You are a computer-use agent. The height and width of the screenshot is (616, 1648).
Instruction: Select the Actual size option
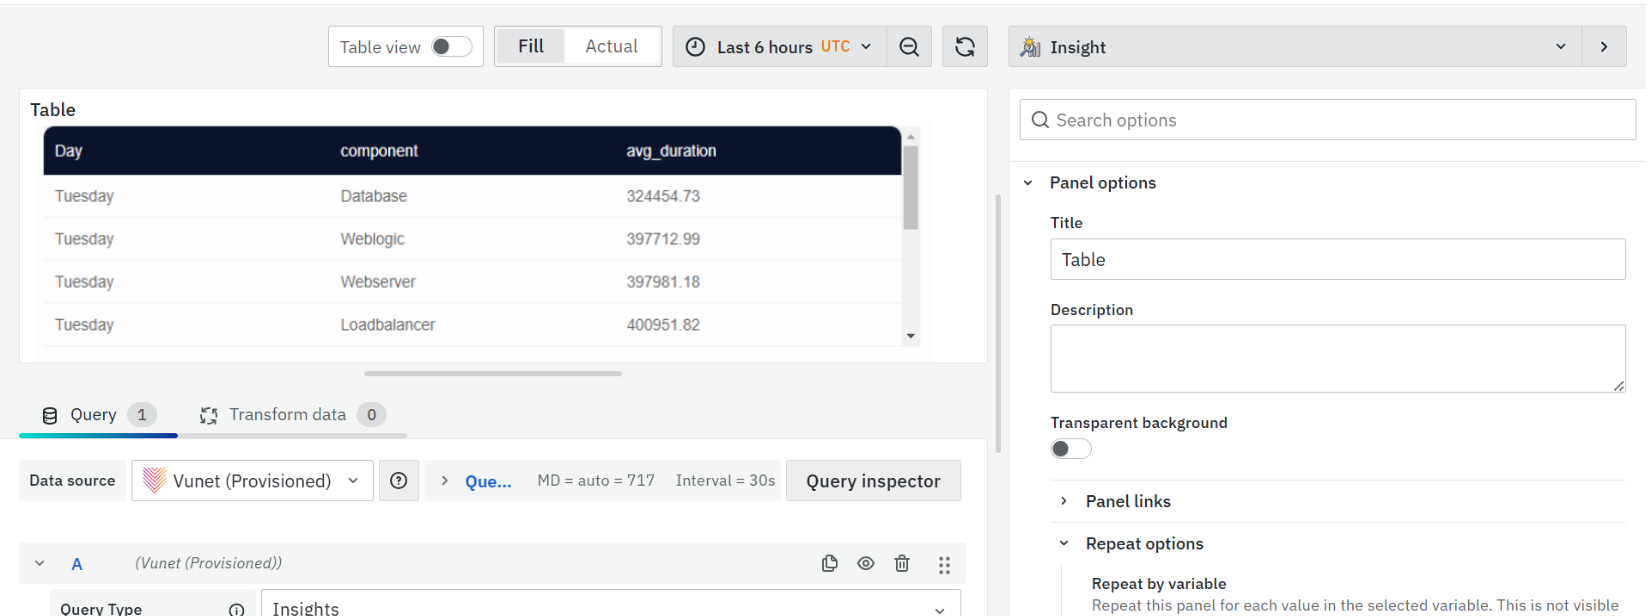611,46
